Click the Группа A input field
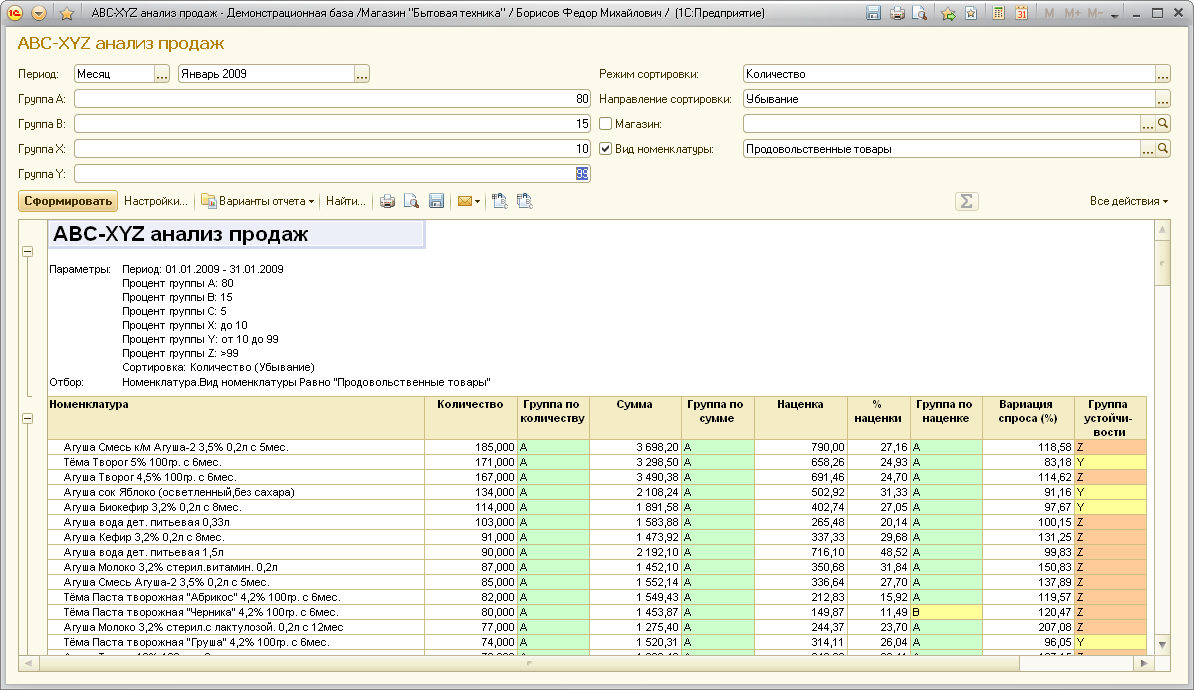 pyautogui.click(x=332, y=99)
